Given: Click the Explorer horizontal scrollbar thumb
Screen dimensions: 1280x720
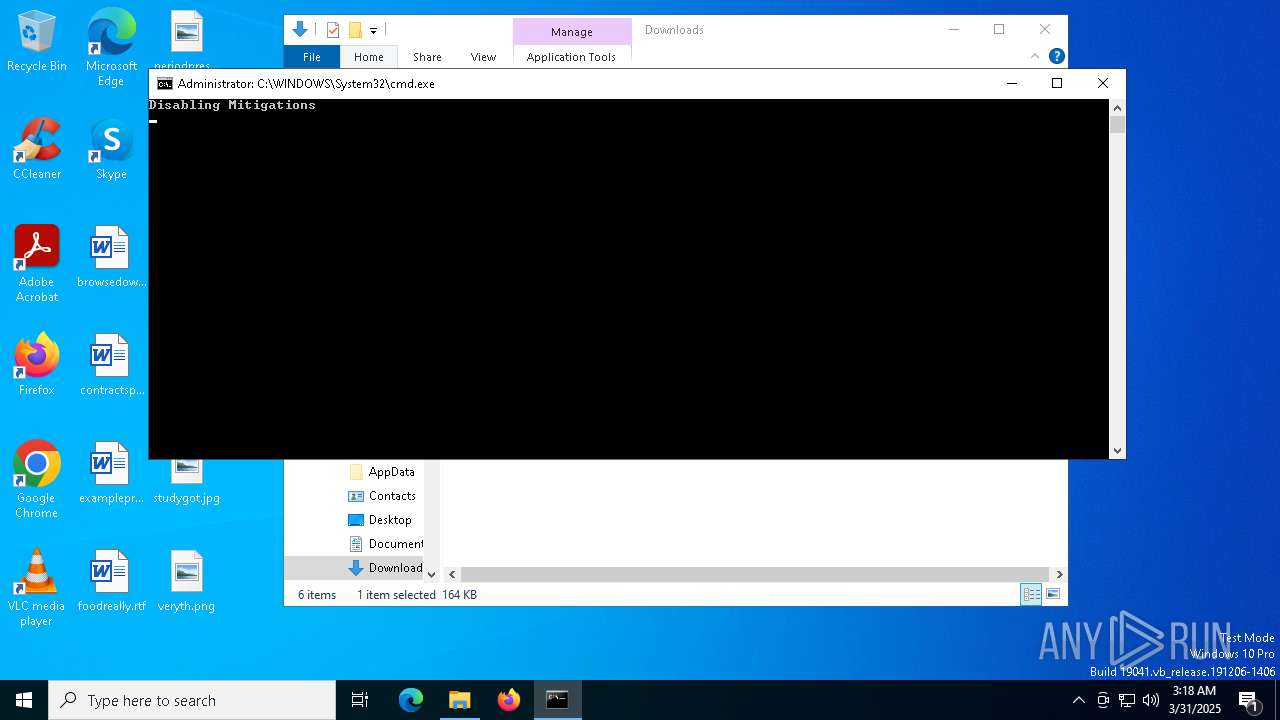Looking at the screenshot, I should [x=755, y=574].
